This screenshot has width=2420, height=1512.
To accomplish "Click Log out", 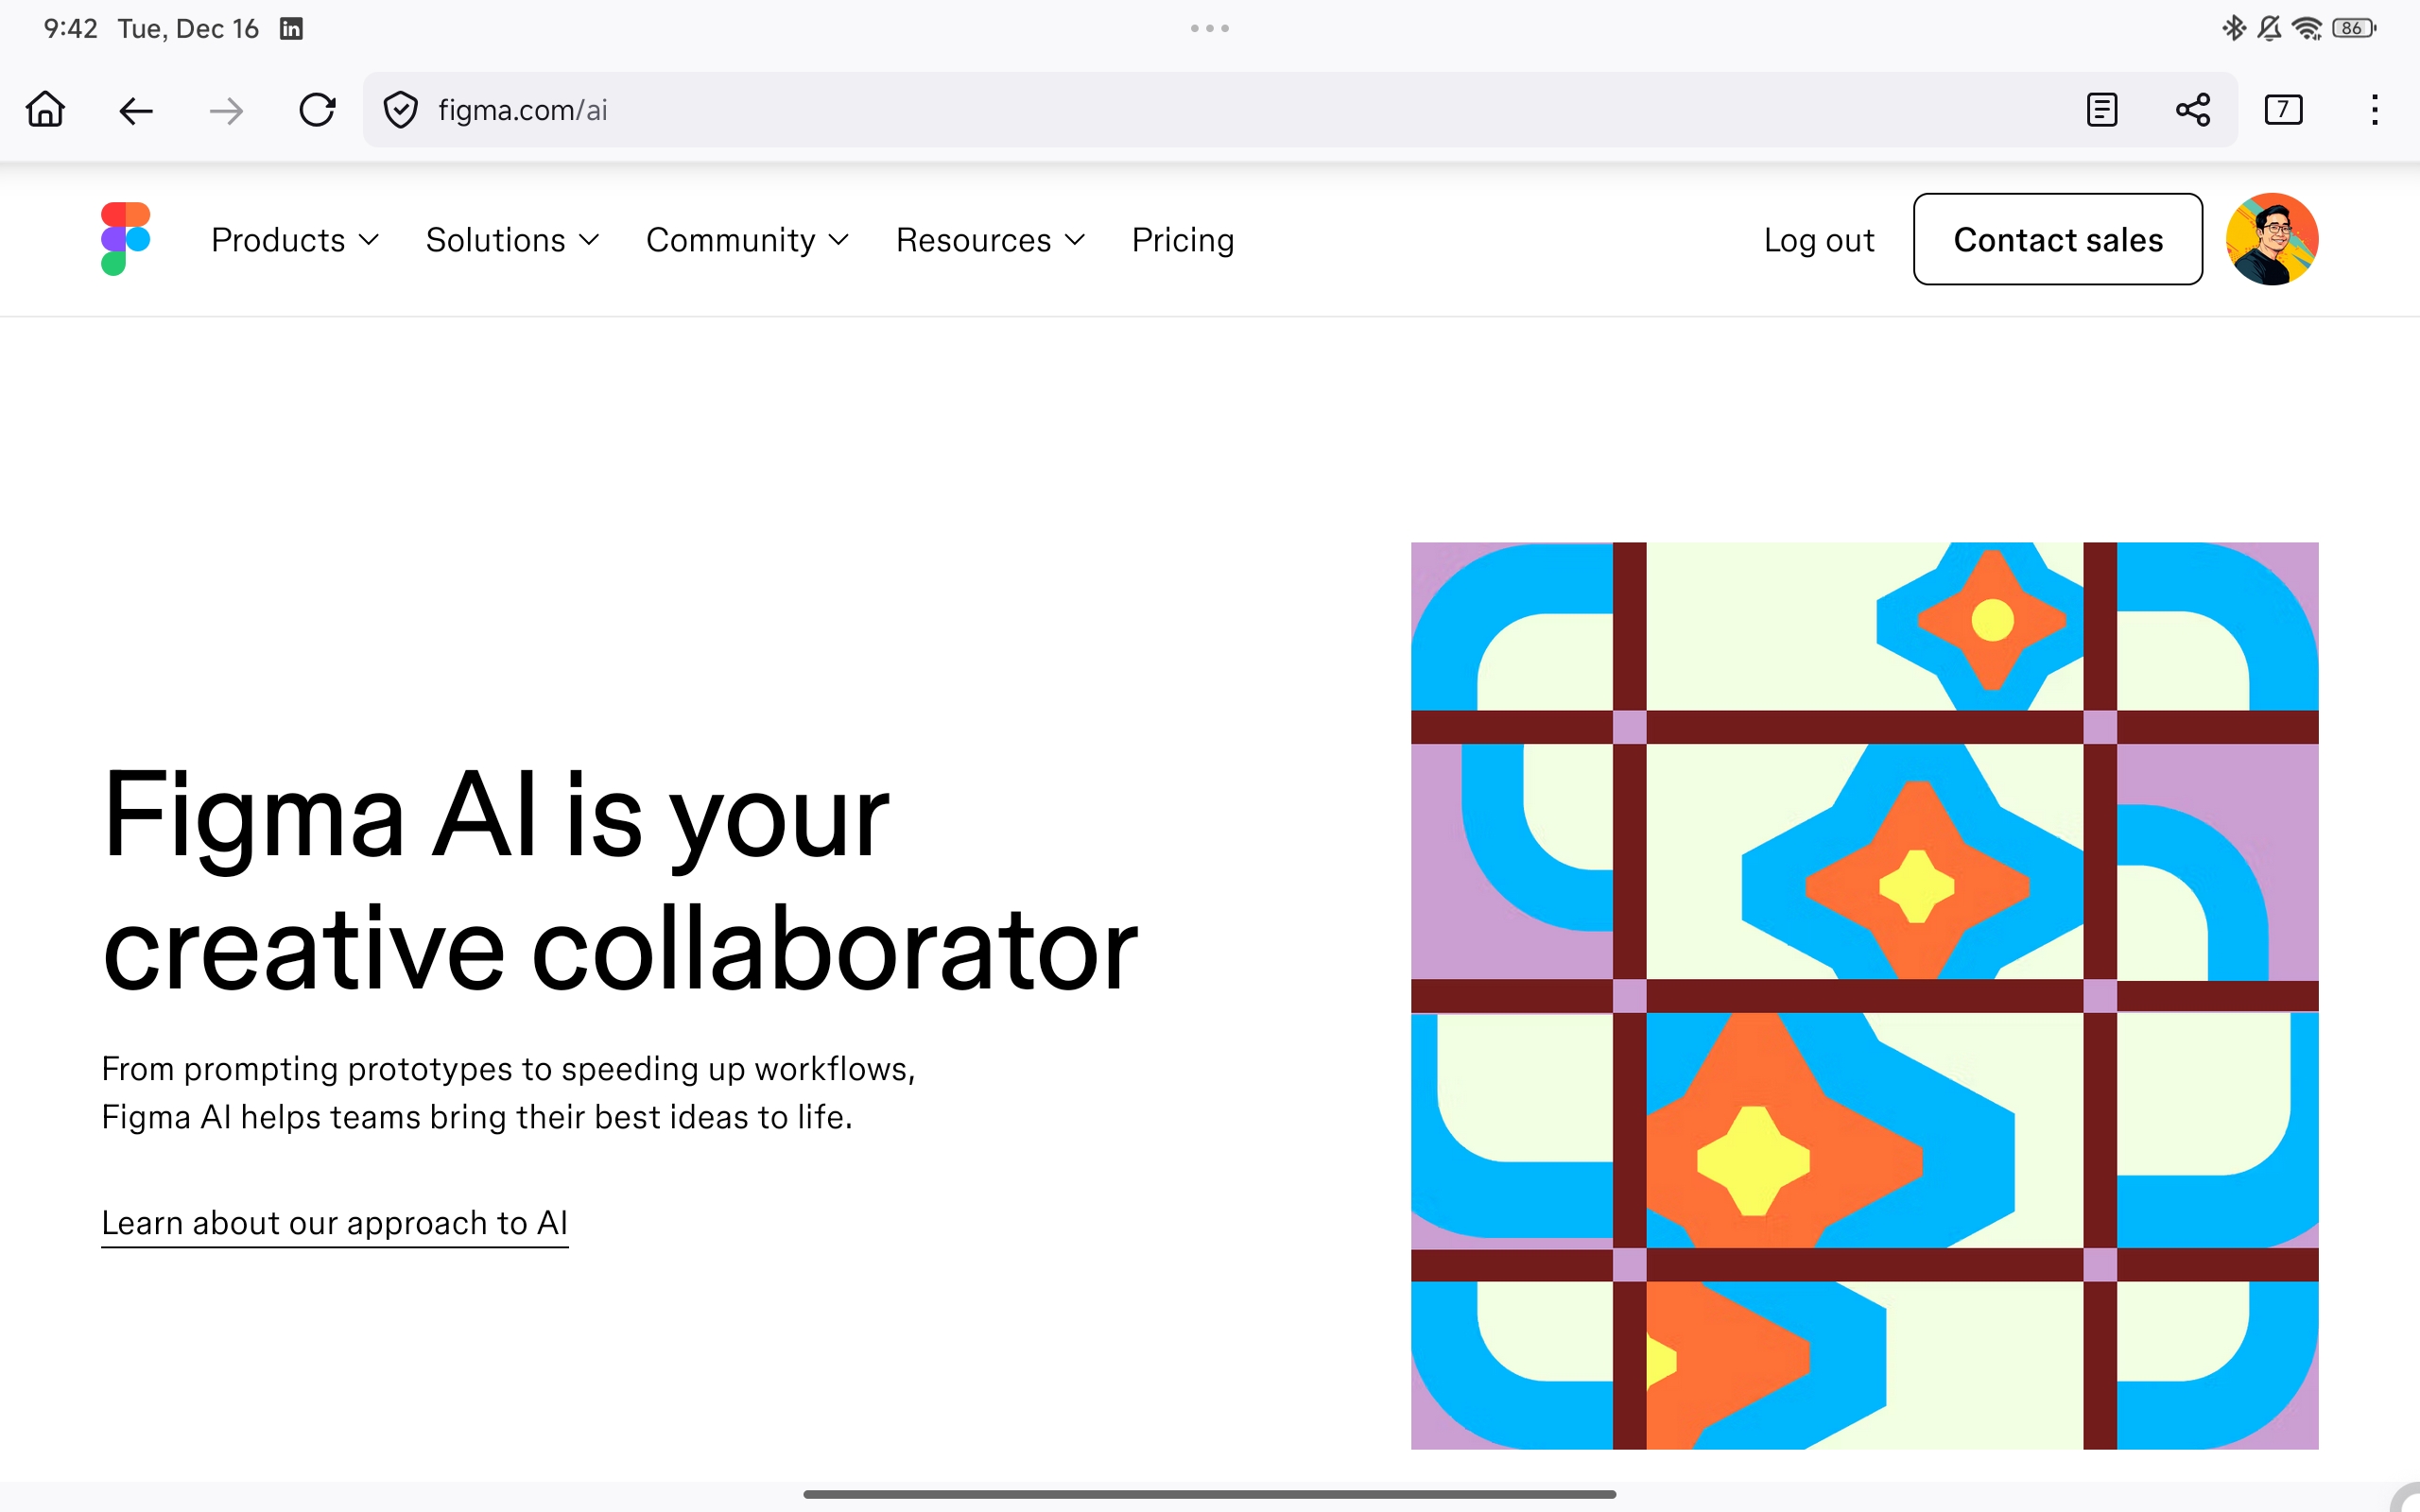I will coord(1818,240).
